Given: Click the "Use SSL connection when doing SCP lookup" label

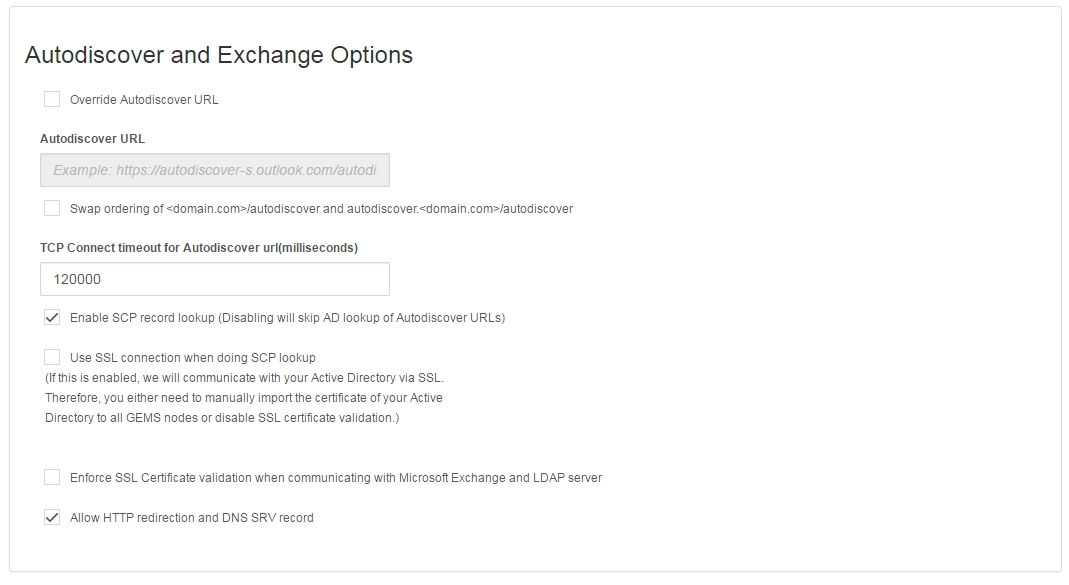Looking at the screenshot, I should [x=193, y=358].
